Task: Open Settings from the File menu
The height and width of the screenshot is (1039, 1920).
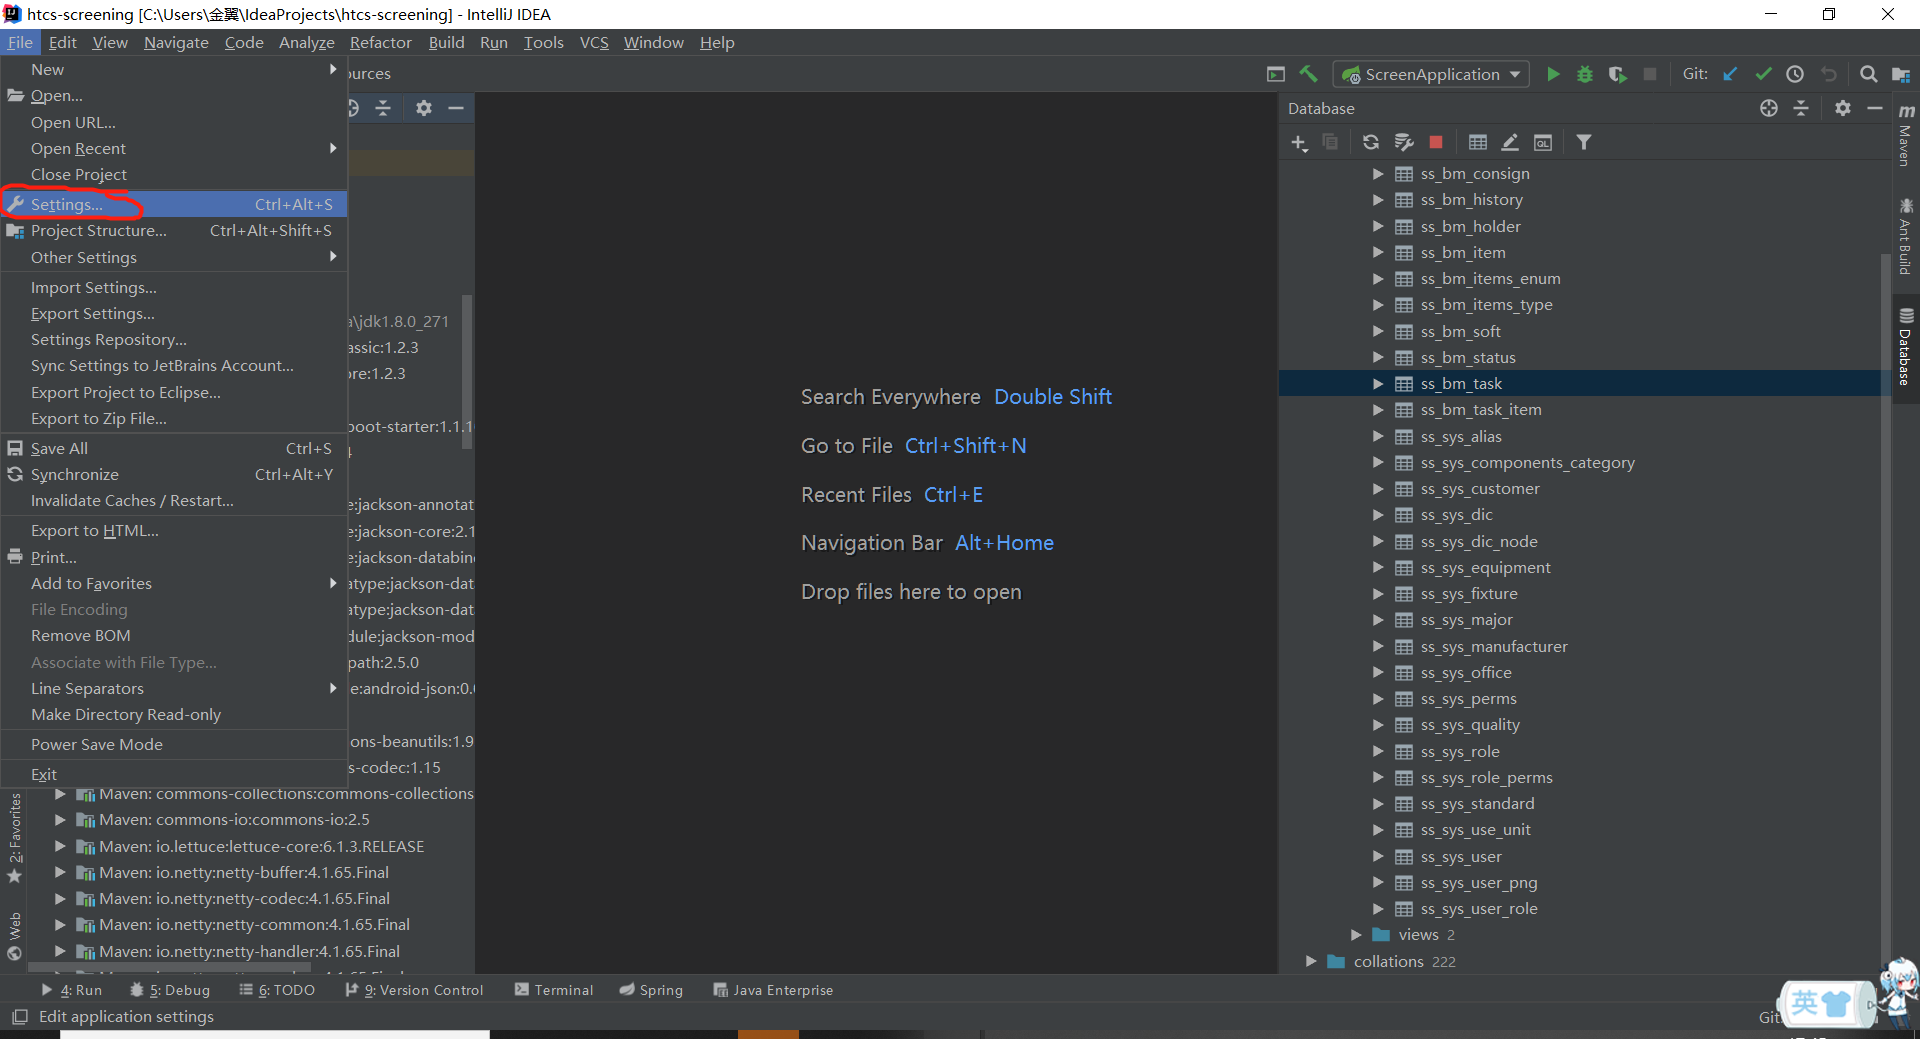Action: point(174,204)
